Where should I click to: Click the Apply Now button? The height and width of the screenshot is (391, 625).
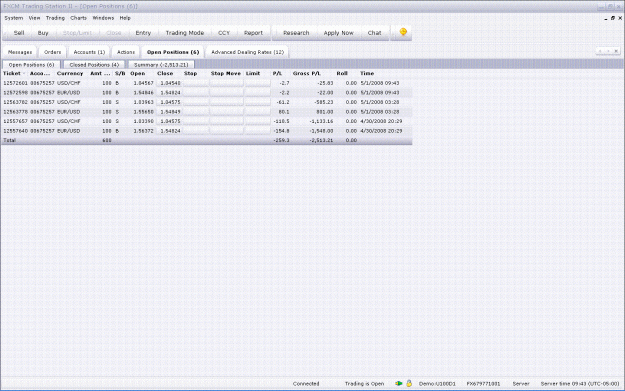pyautogui.click(x=338, y=33)
